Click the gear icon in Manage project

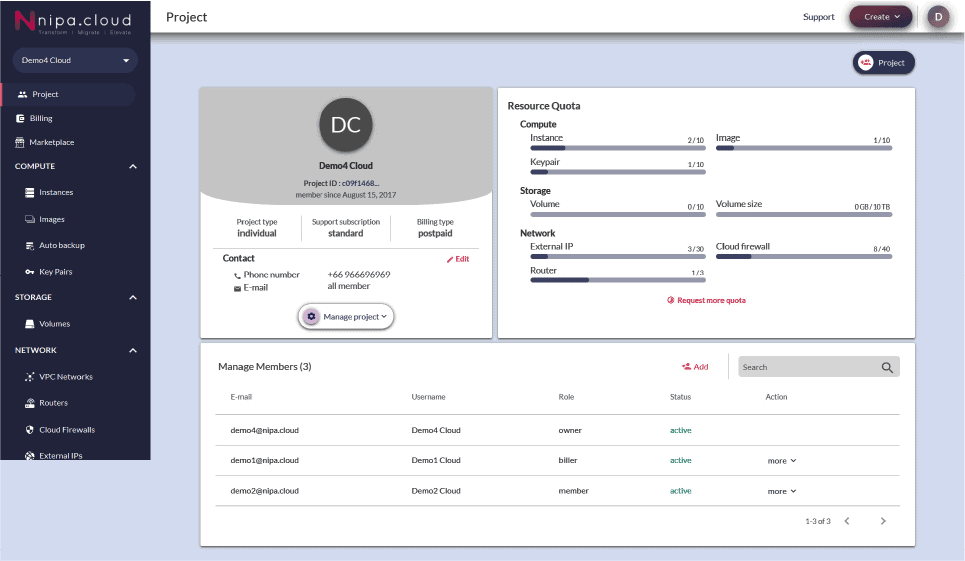tap(311, 316)
